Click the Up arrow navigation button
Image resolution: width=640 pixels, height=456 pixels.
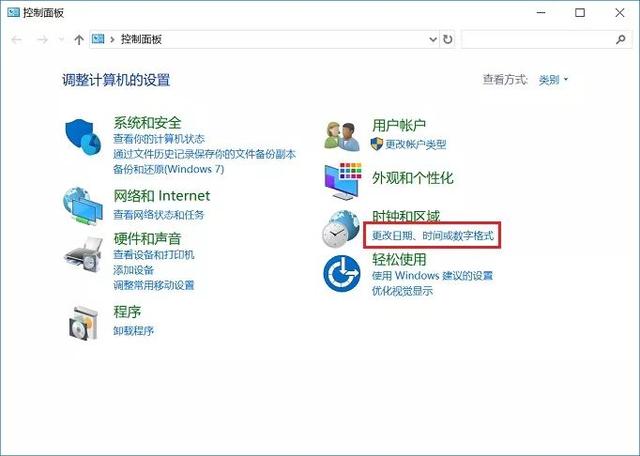click(x=79, y=40)
